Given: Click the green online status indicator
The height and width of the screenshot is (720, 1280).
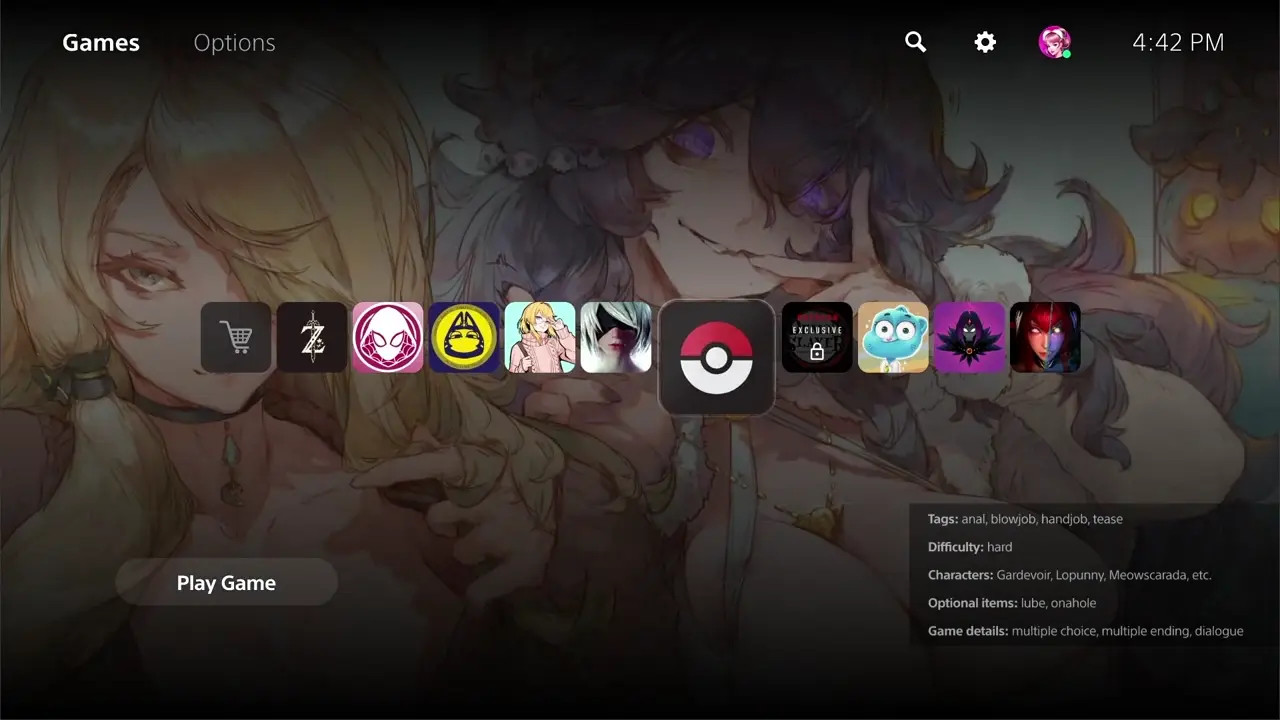Looking at the screenshot, I should pyautogui.click(x=1068, y=52).
